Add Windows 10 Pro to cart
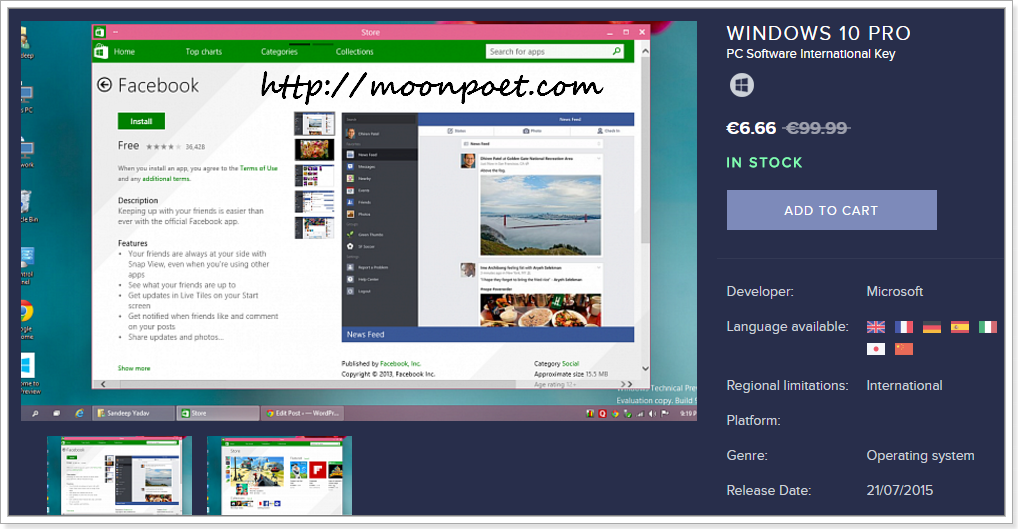The height and width of the screenshot is (529, 1018). (831, 210)
